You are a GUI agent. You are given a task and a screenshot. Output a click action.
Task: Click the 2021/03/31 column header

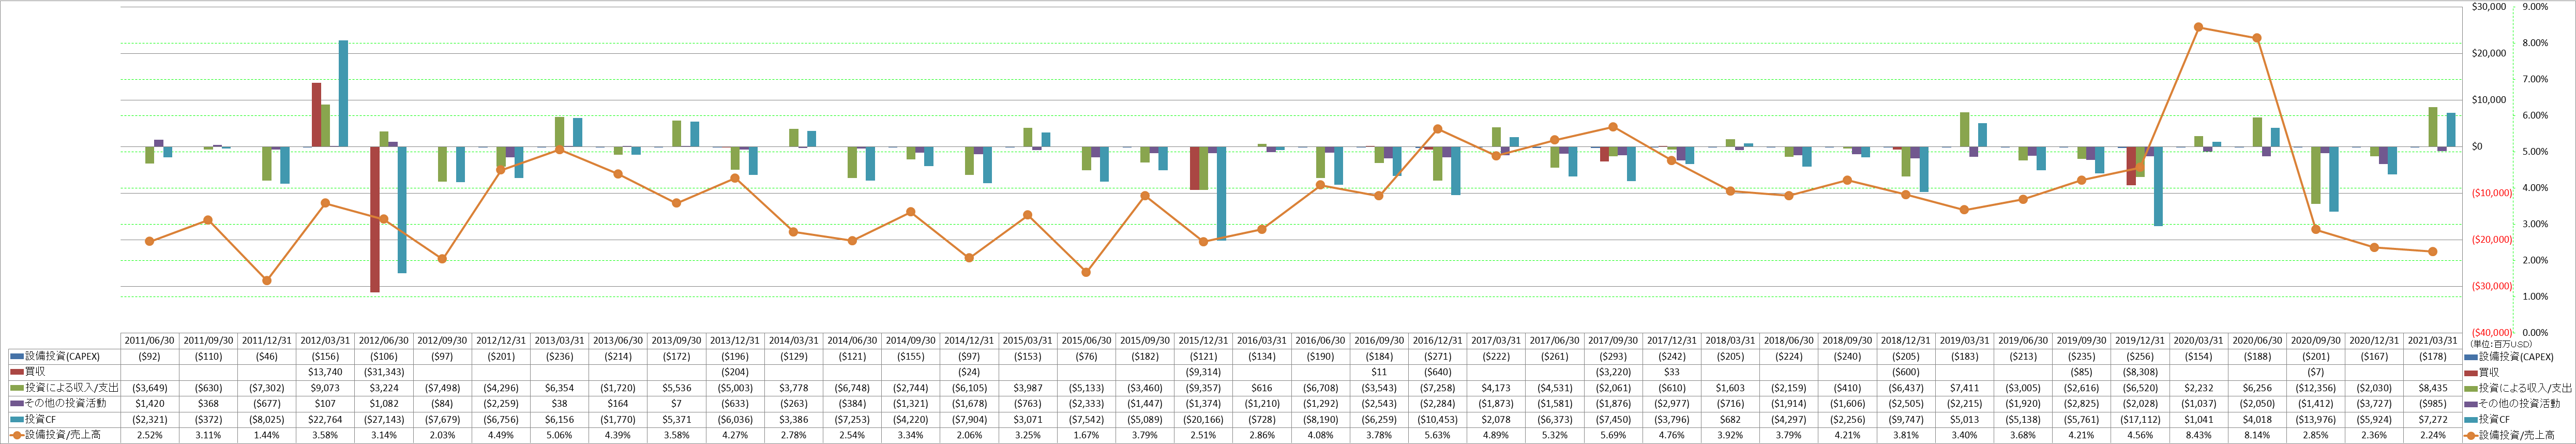tap(2432, 341)
